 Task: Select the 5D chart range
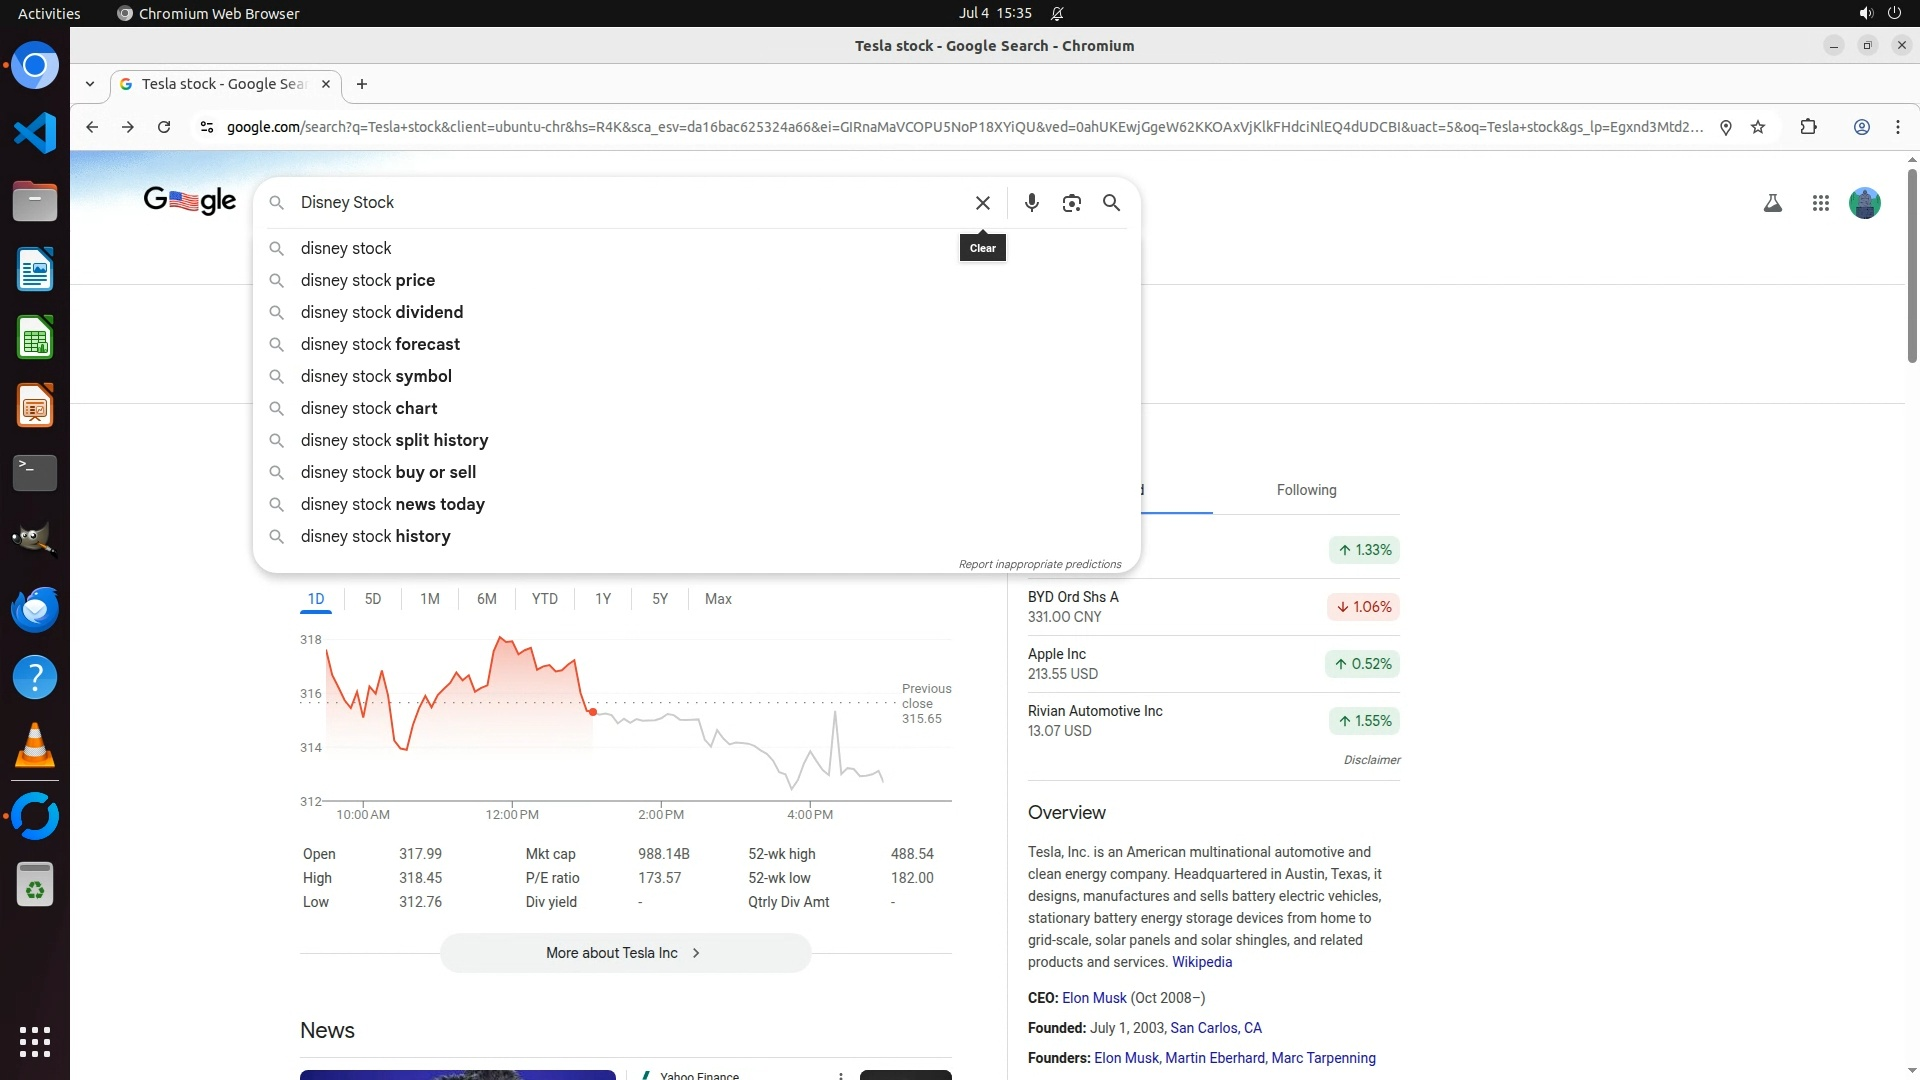(x=372, y=599)
